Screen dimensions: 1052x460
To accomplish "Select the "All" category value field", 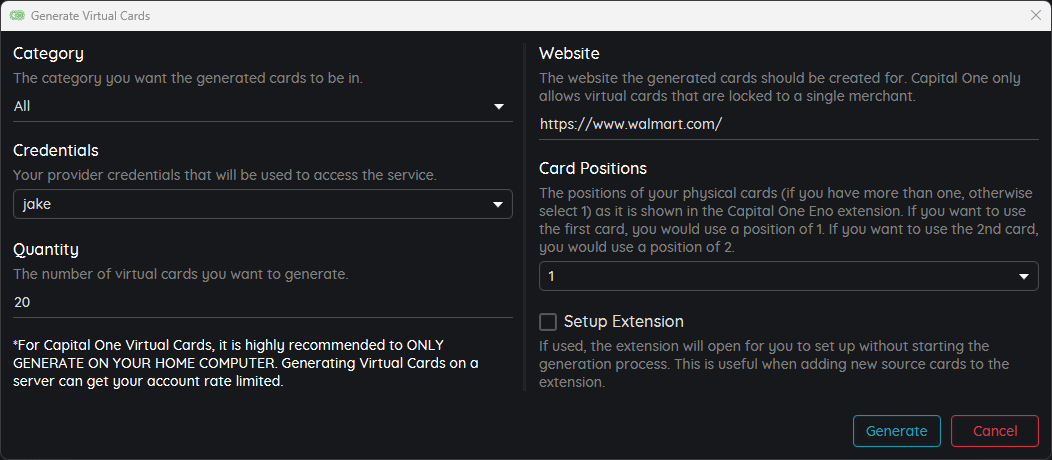I will click(x=262, y=106).
